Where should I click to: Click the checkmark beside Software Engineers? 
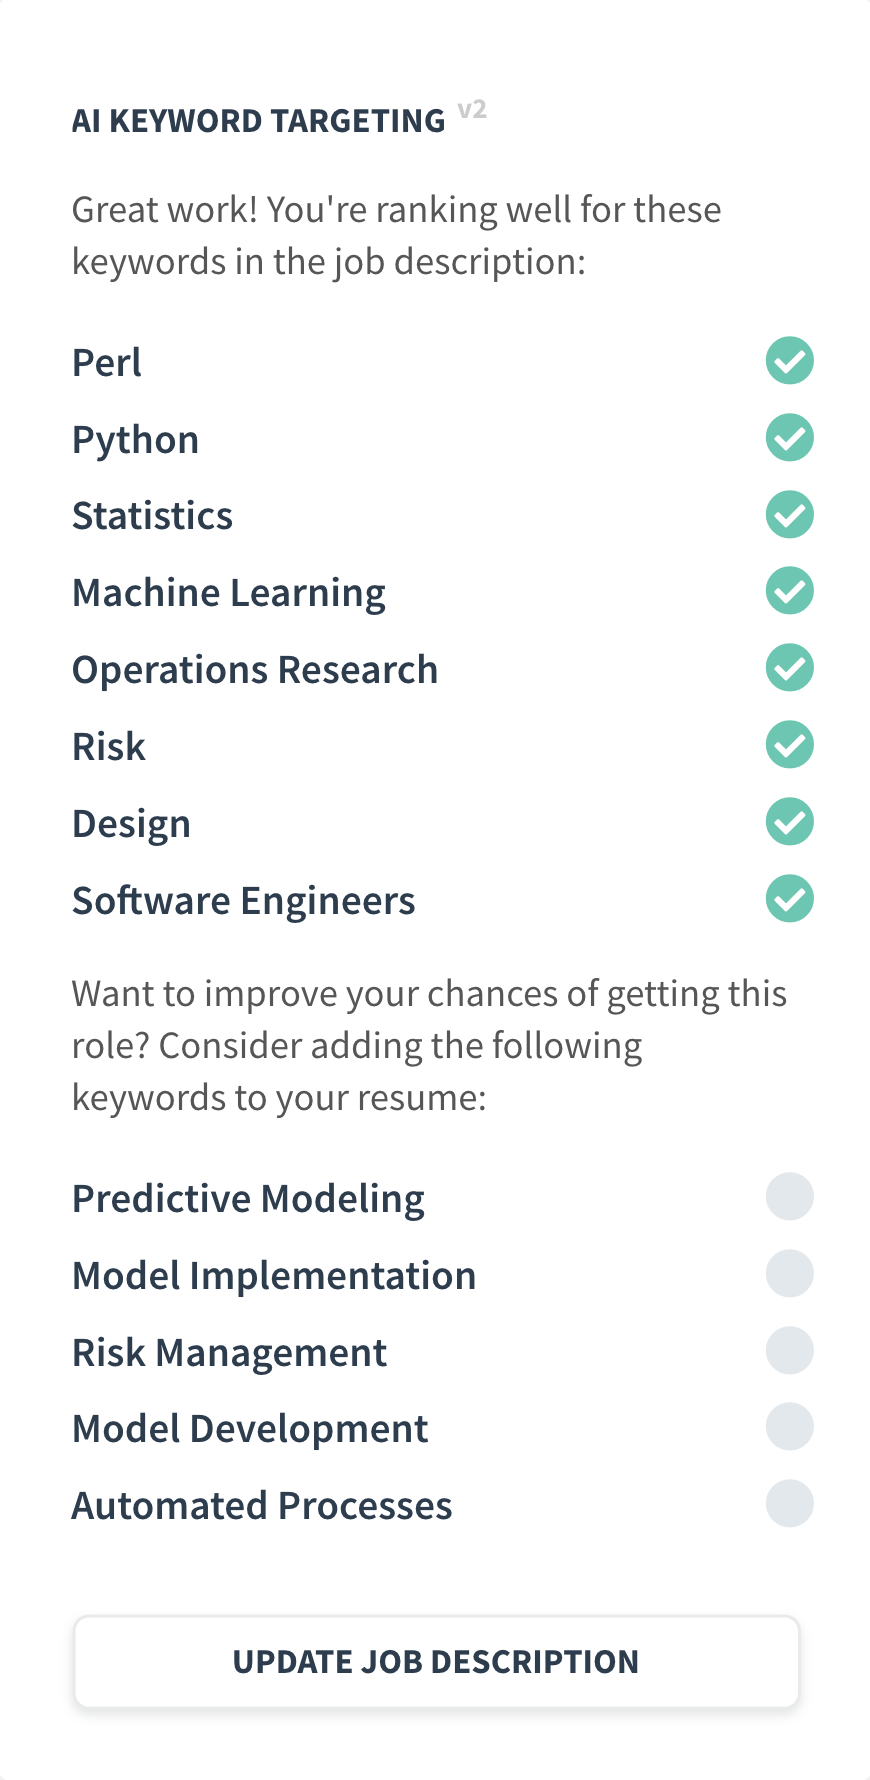(789, 898)
